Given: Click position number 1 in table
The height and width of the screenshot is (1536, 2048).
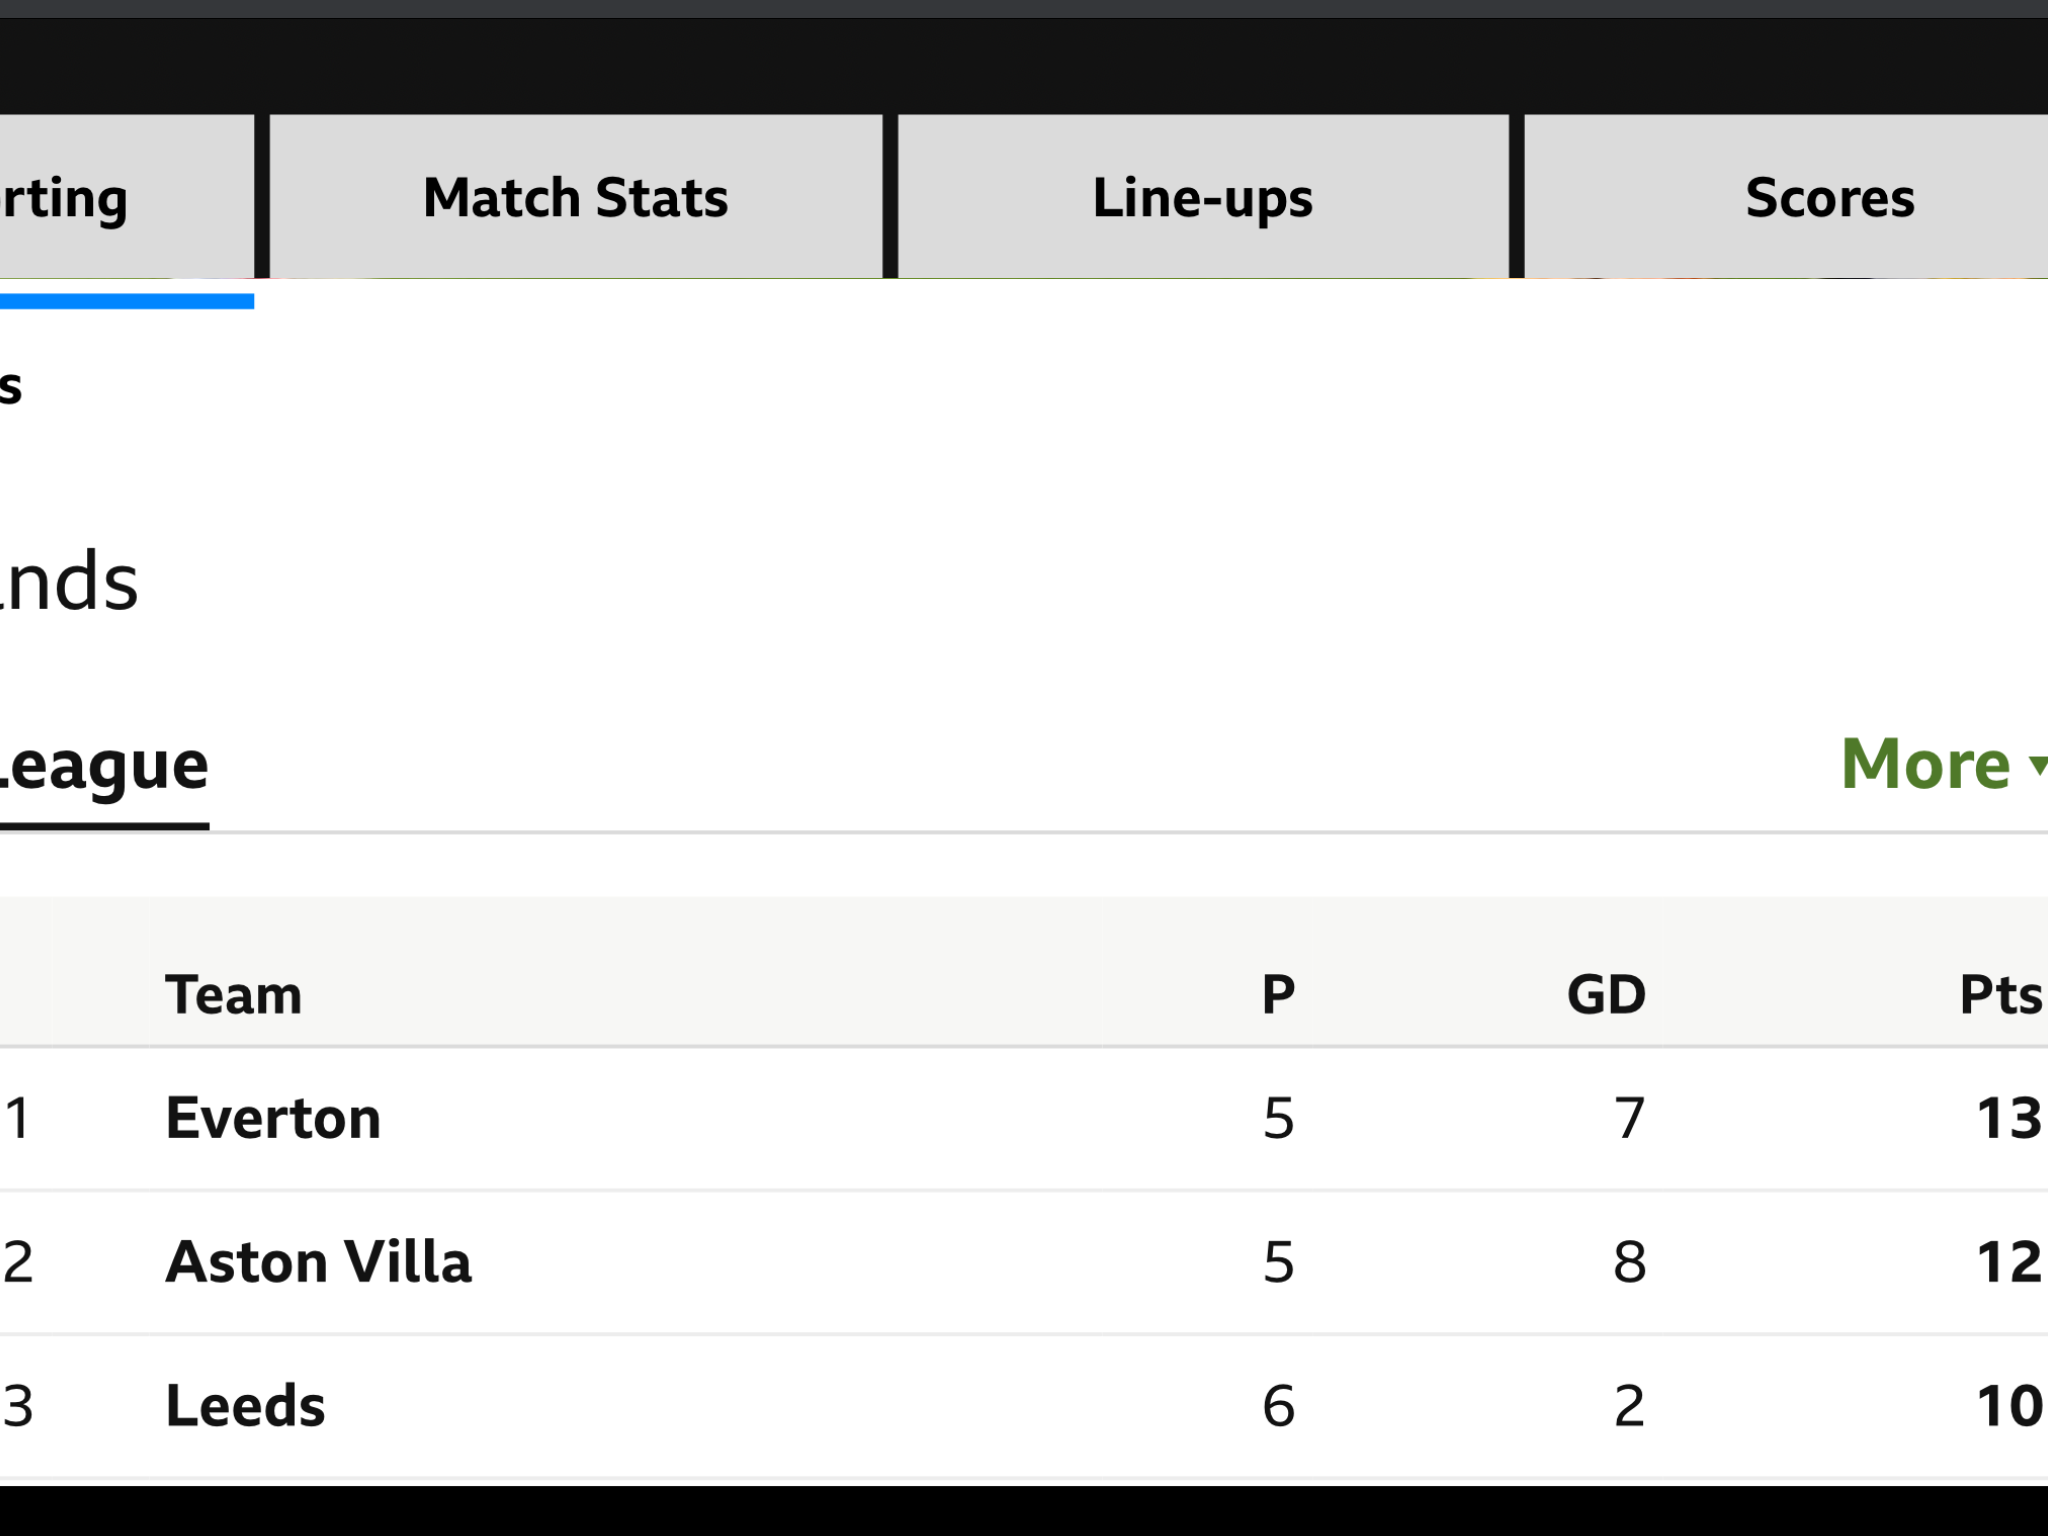Looking at the screenshot, I should [x=18, y=1118].
